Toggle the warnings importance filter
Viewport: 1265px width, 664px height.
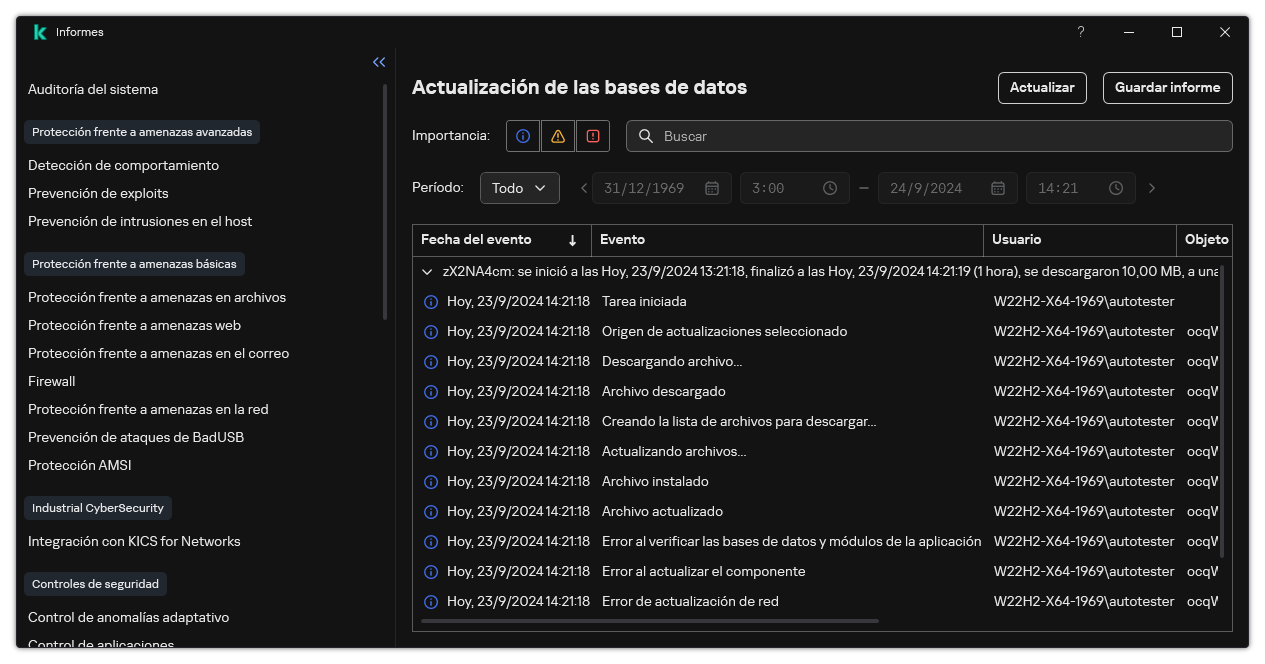click(557, 136)
